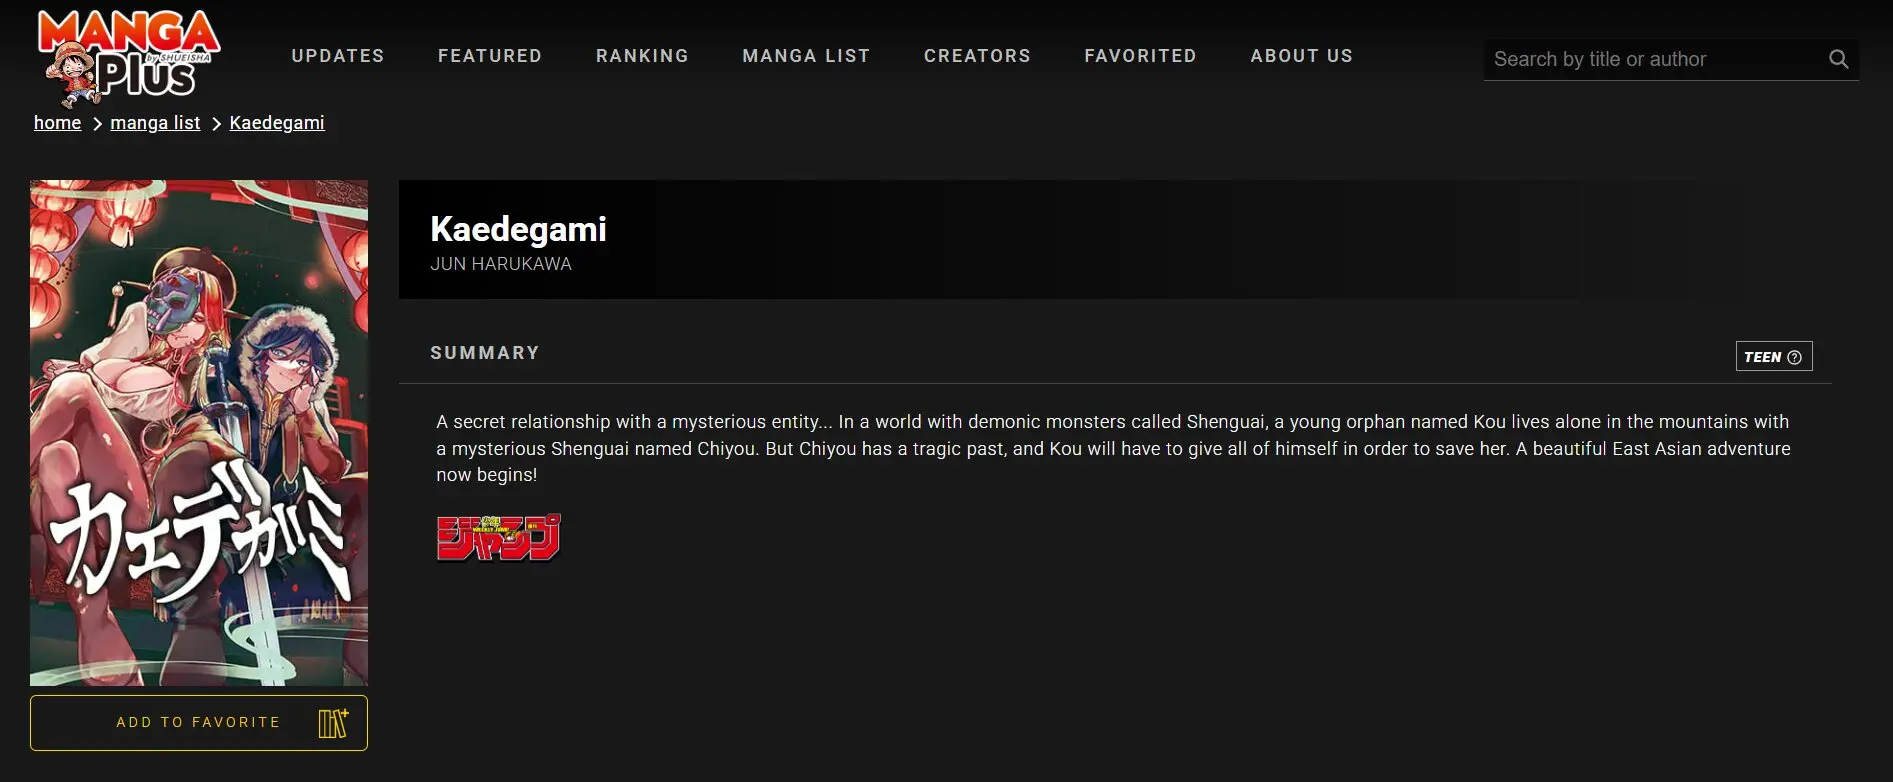Open the Ranking page

click(x=642, y=56)
